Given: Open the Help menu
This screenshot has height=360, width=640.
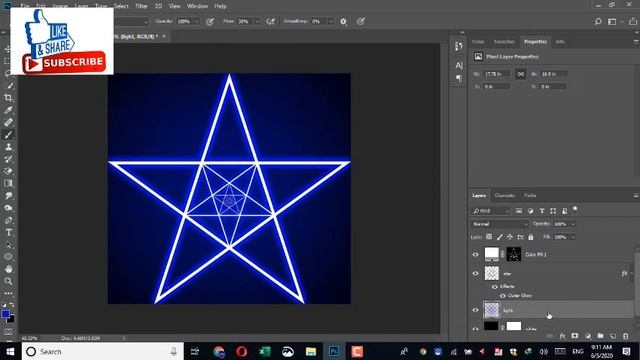Looking at the screenshot, I should 220,6.
